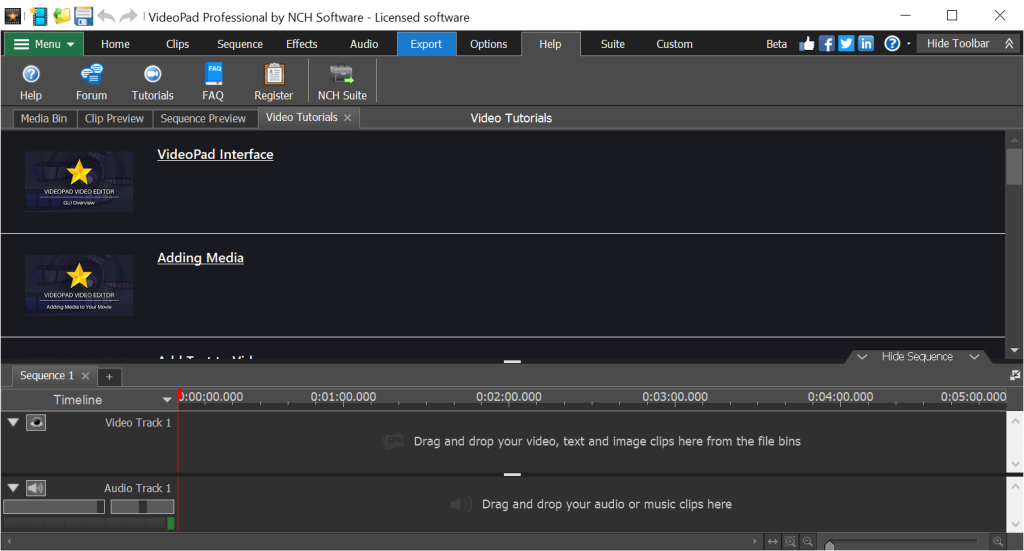The height and width of the screenshot is (551, 1024).
Task: Switch to the Sequence ribbon tab
Action: pos(240,44)
